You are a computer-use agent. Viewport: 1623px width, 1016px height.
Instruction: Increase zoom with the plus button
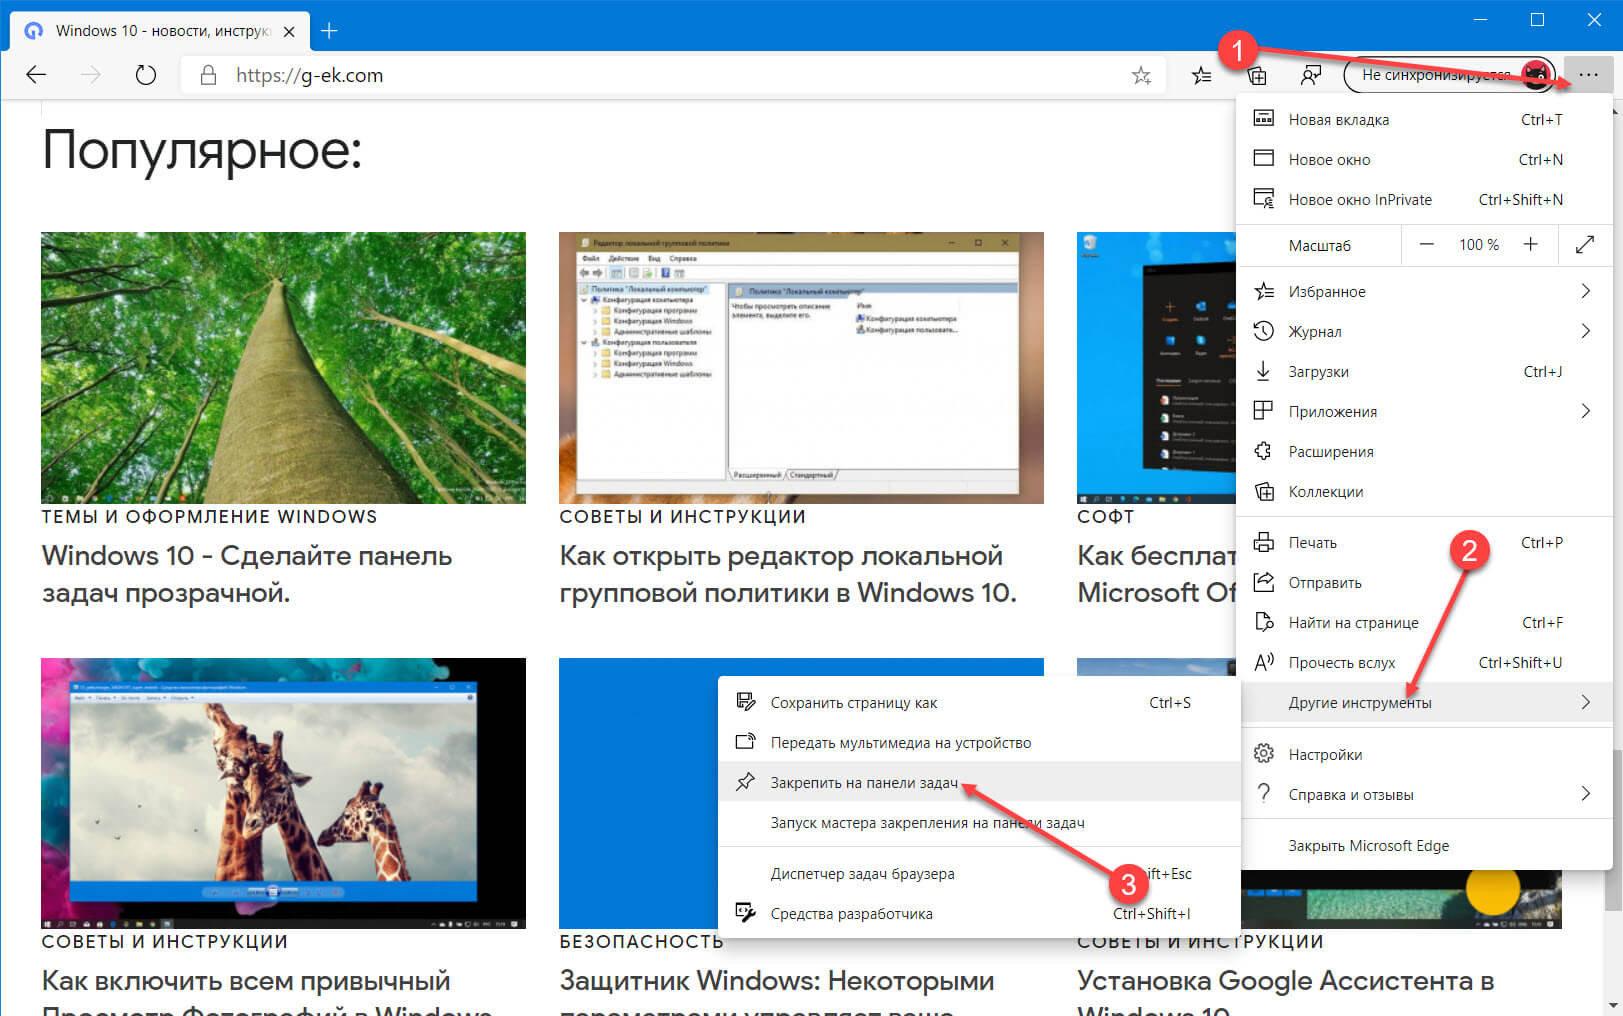tap(1530, 244)
